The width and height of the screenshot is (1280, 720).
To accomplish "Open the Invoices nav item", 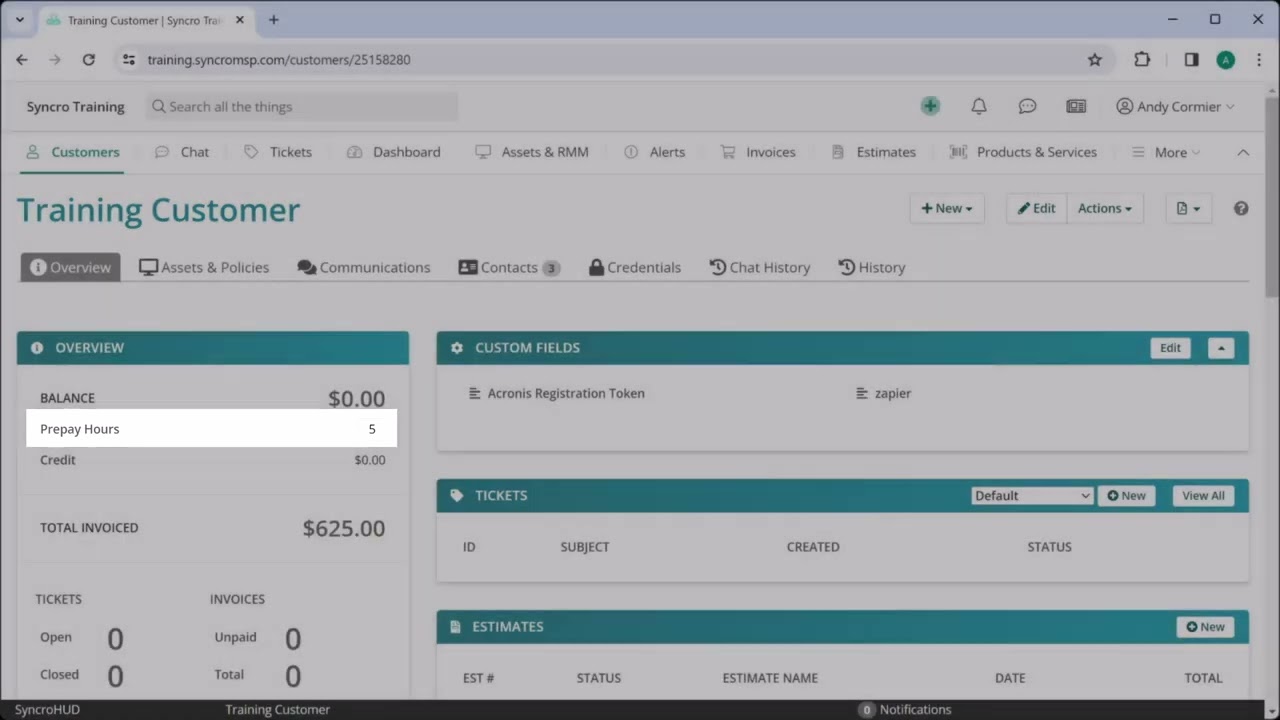I will coord(758,152).
